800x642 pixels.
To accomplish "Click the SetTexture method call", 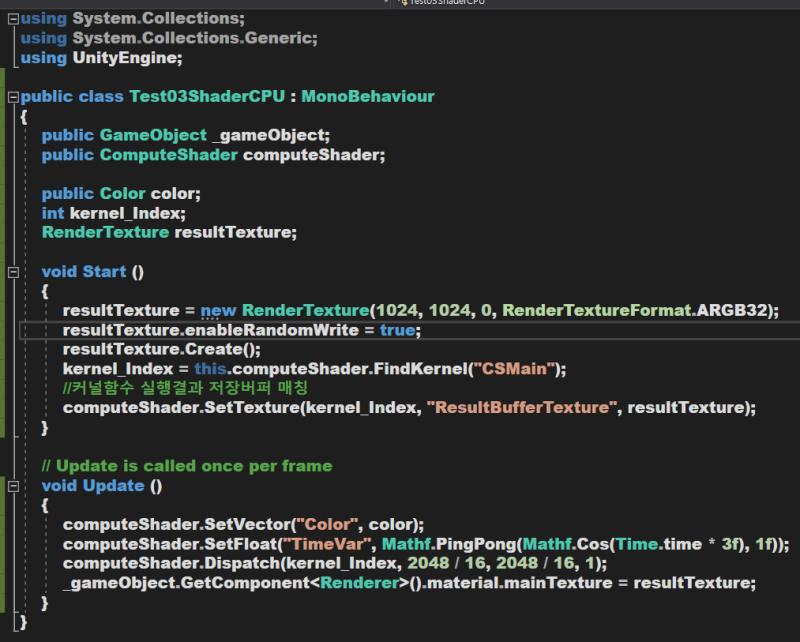I will pyautogui.click(x=252, y=407).
